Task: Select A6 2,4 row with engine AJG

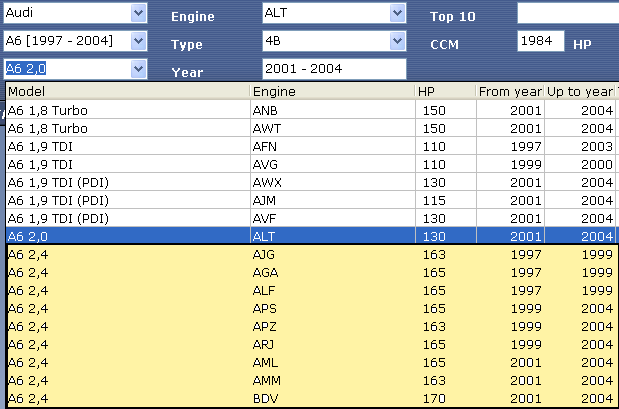Action: [313, 255]
